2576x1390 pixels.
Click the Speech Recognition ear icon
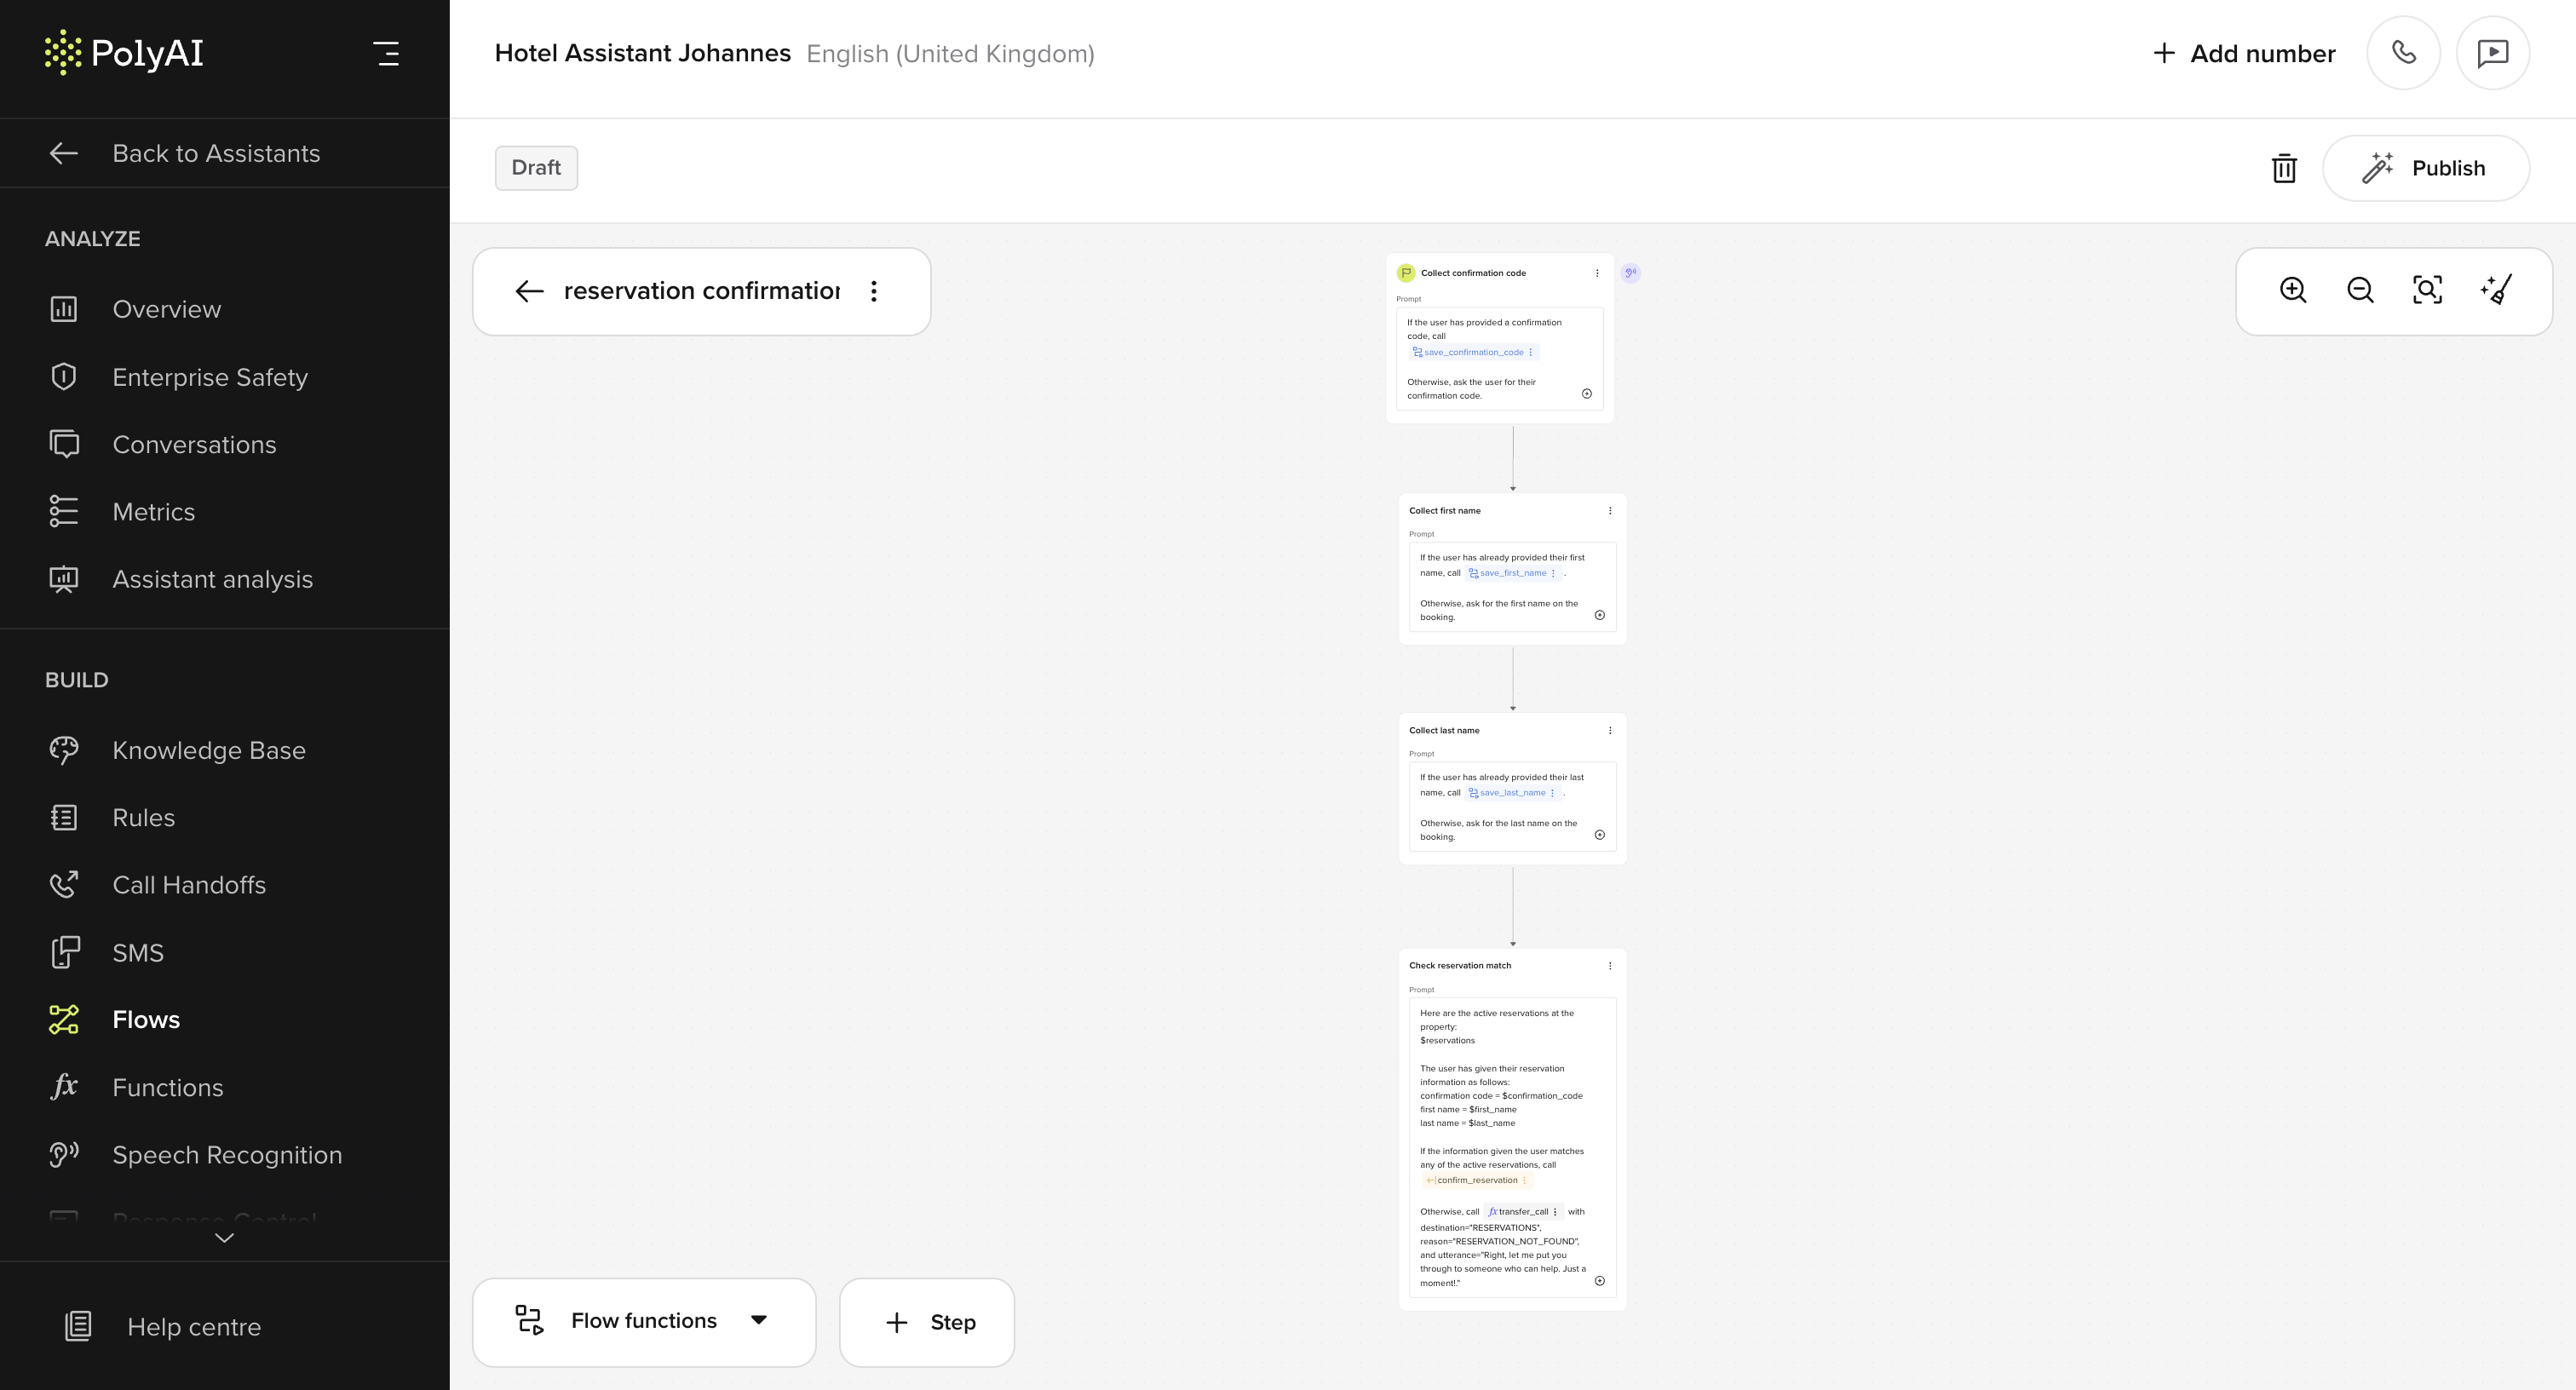[x=64, y=1155]
